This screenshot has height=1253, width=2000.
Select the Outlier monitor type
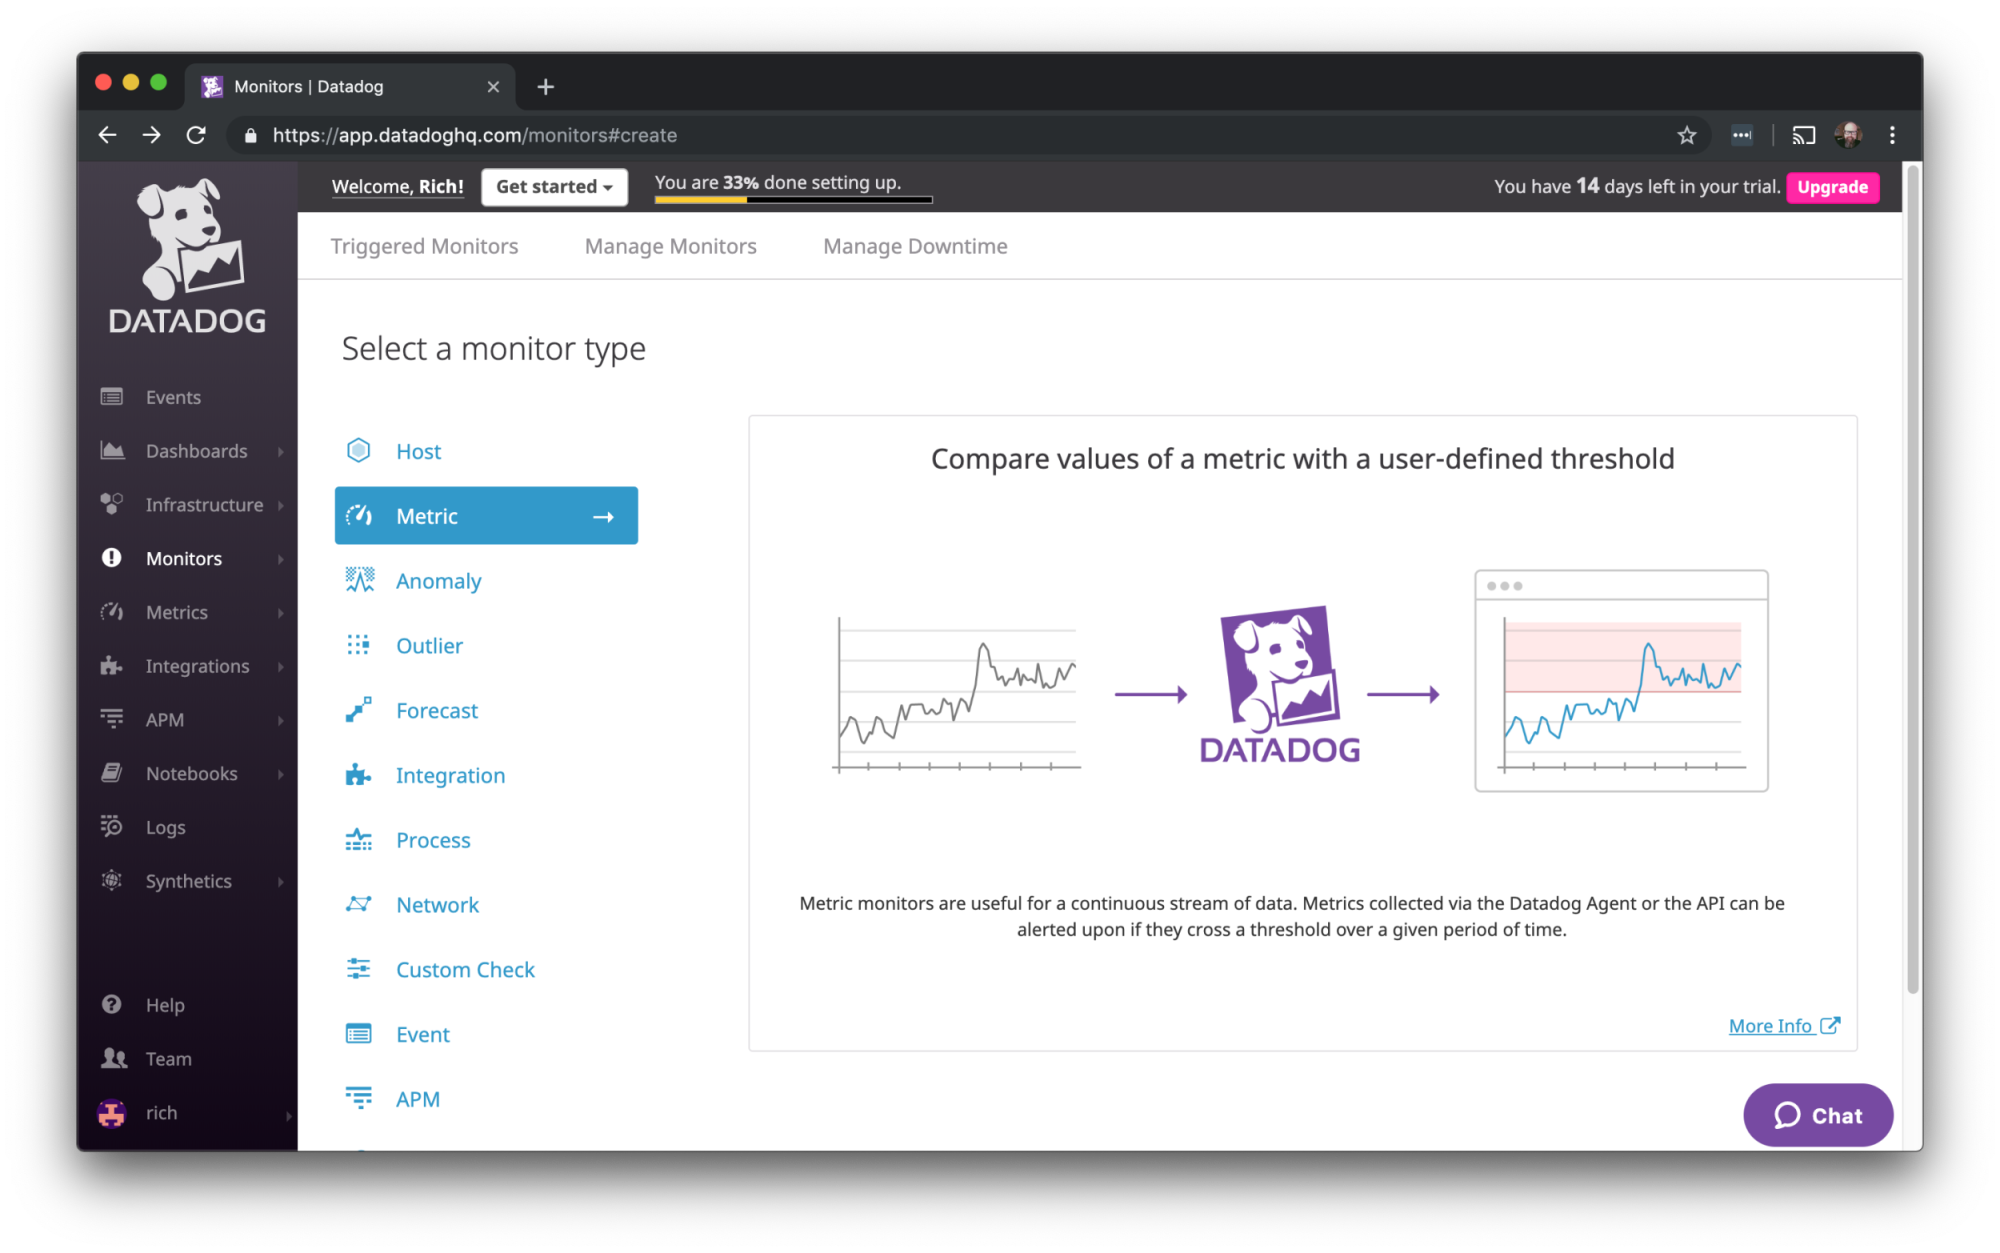429,645
